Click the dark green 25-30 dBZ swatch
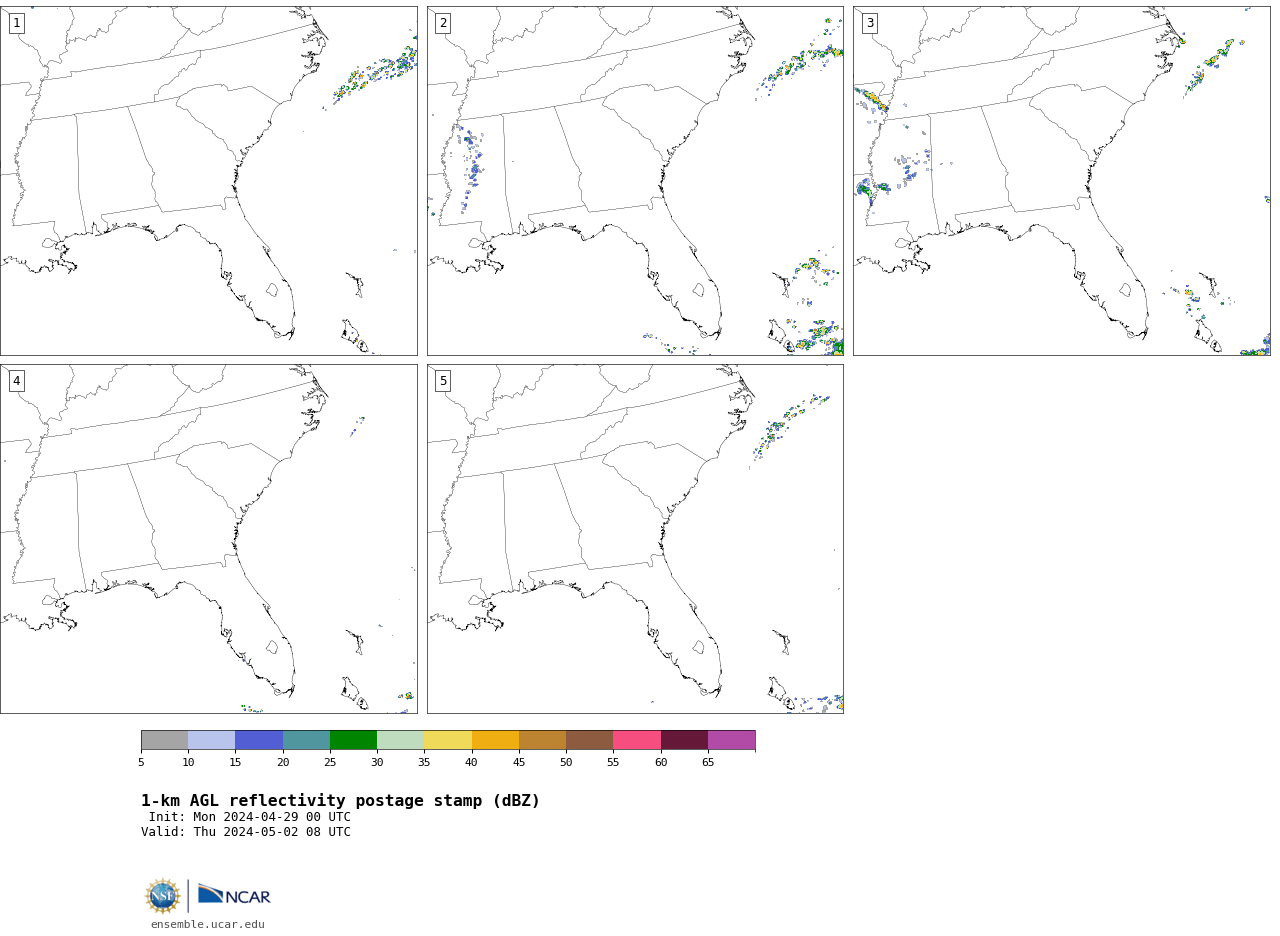The width and height of the screenshot is (1280, 936). (354, 740)
